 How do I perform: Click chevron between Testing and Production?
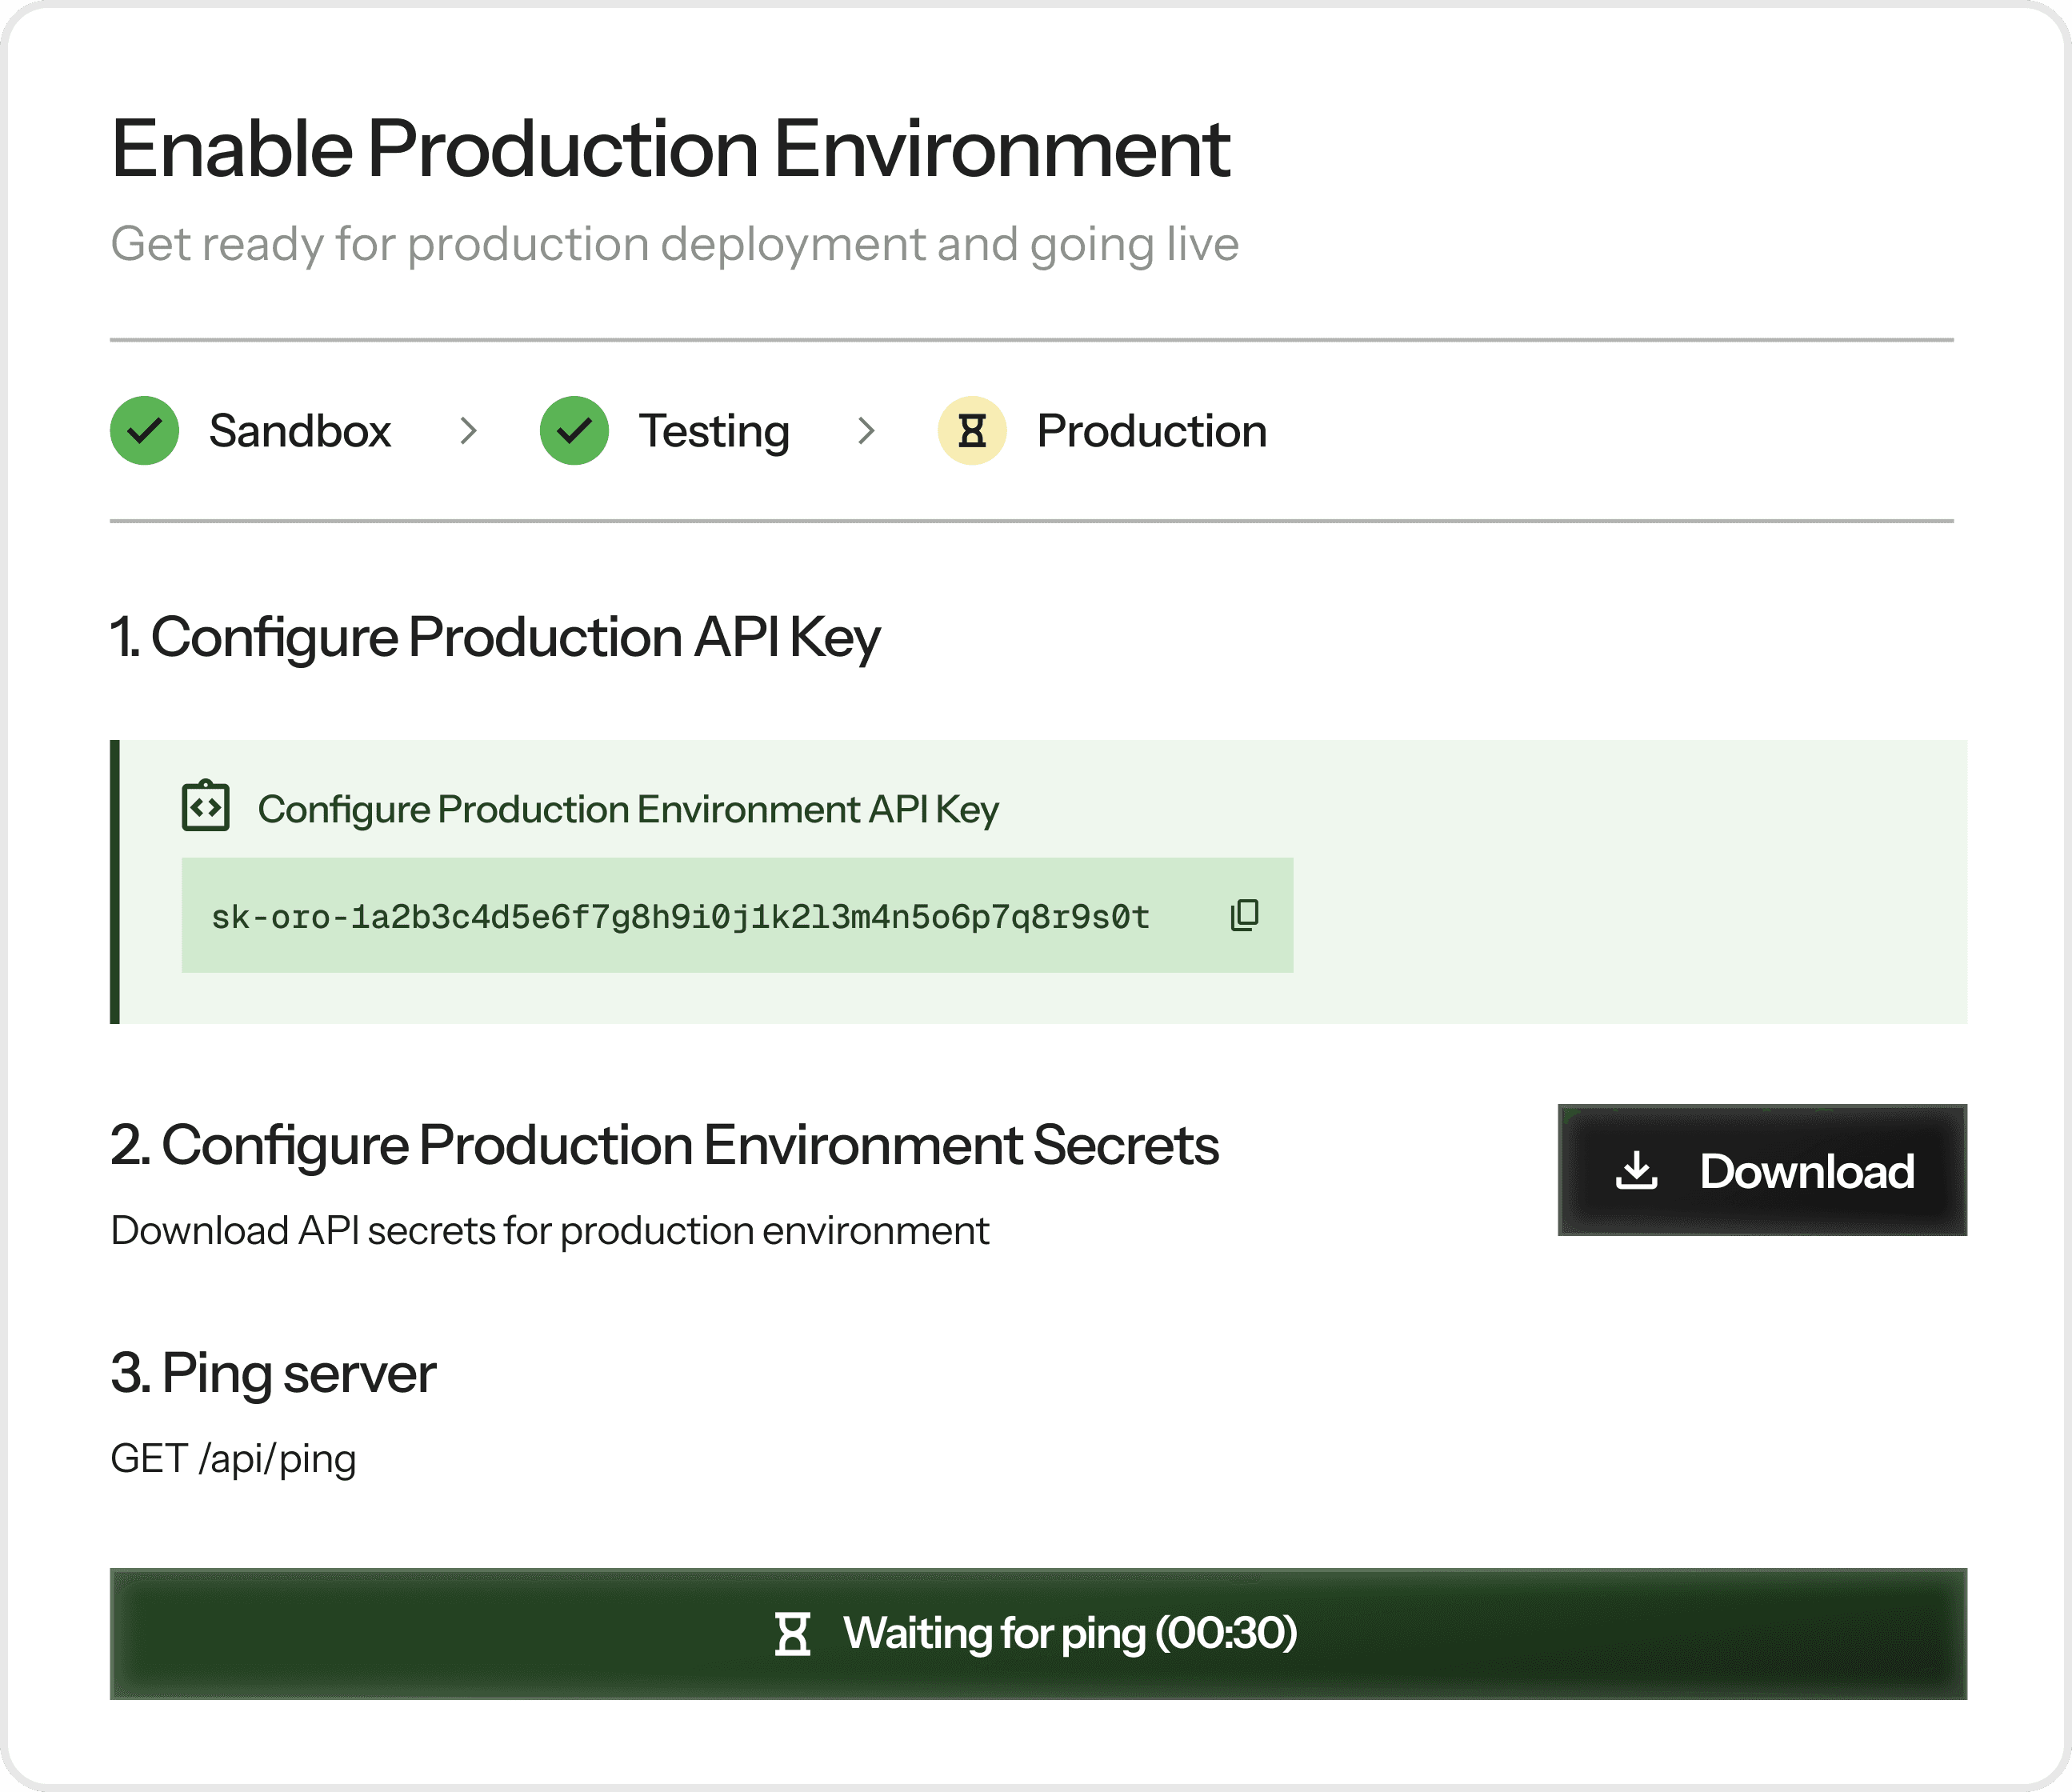tap(866, 431)
